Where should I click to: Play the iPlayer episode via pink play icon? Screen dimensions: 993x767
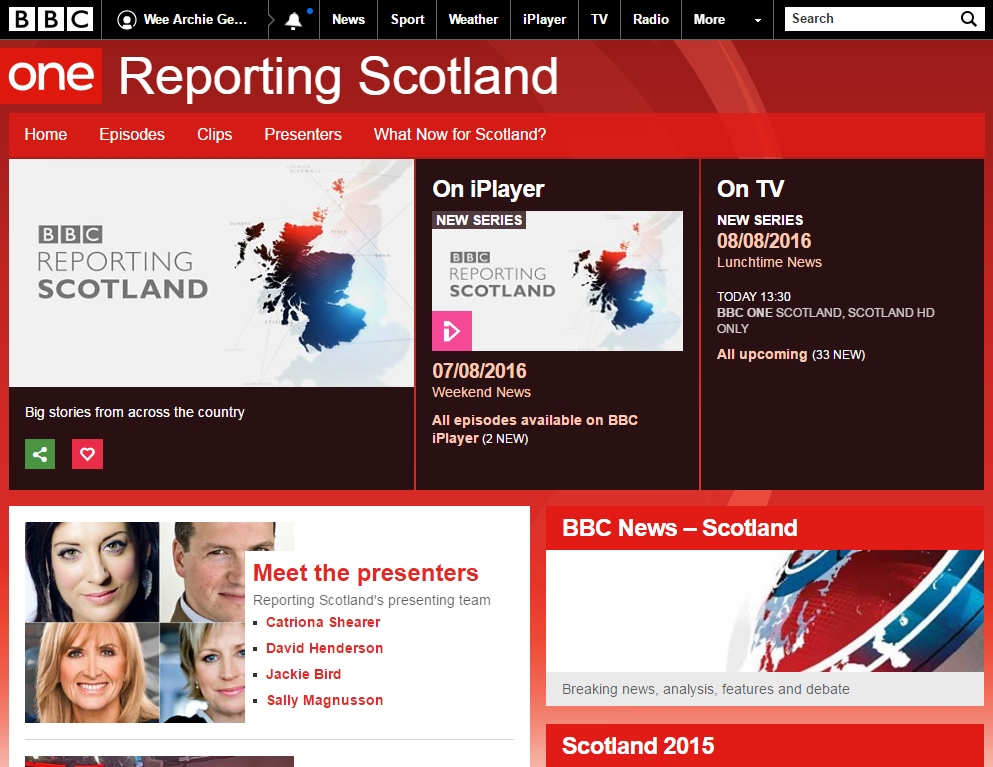pos(452,331)
